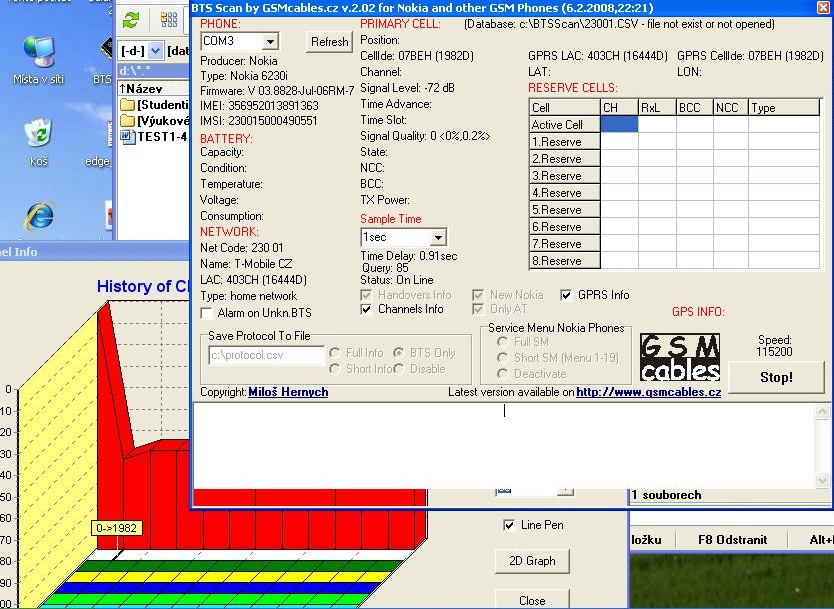Uncheck the Channels Info checkbox
Image resolution: width=834 pixels, height=609 pixels.
[x=366, y=309]
